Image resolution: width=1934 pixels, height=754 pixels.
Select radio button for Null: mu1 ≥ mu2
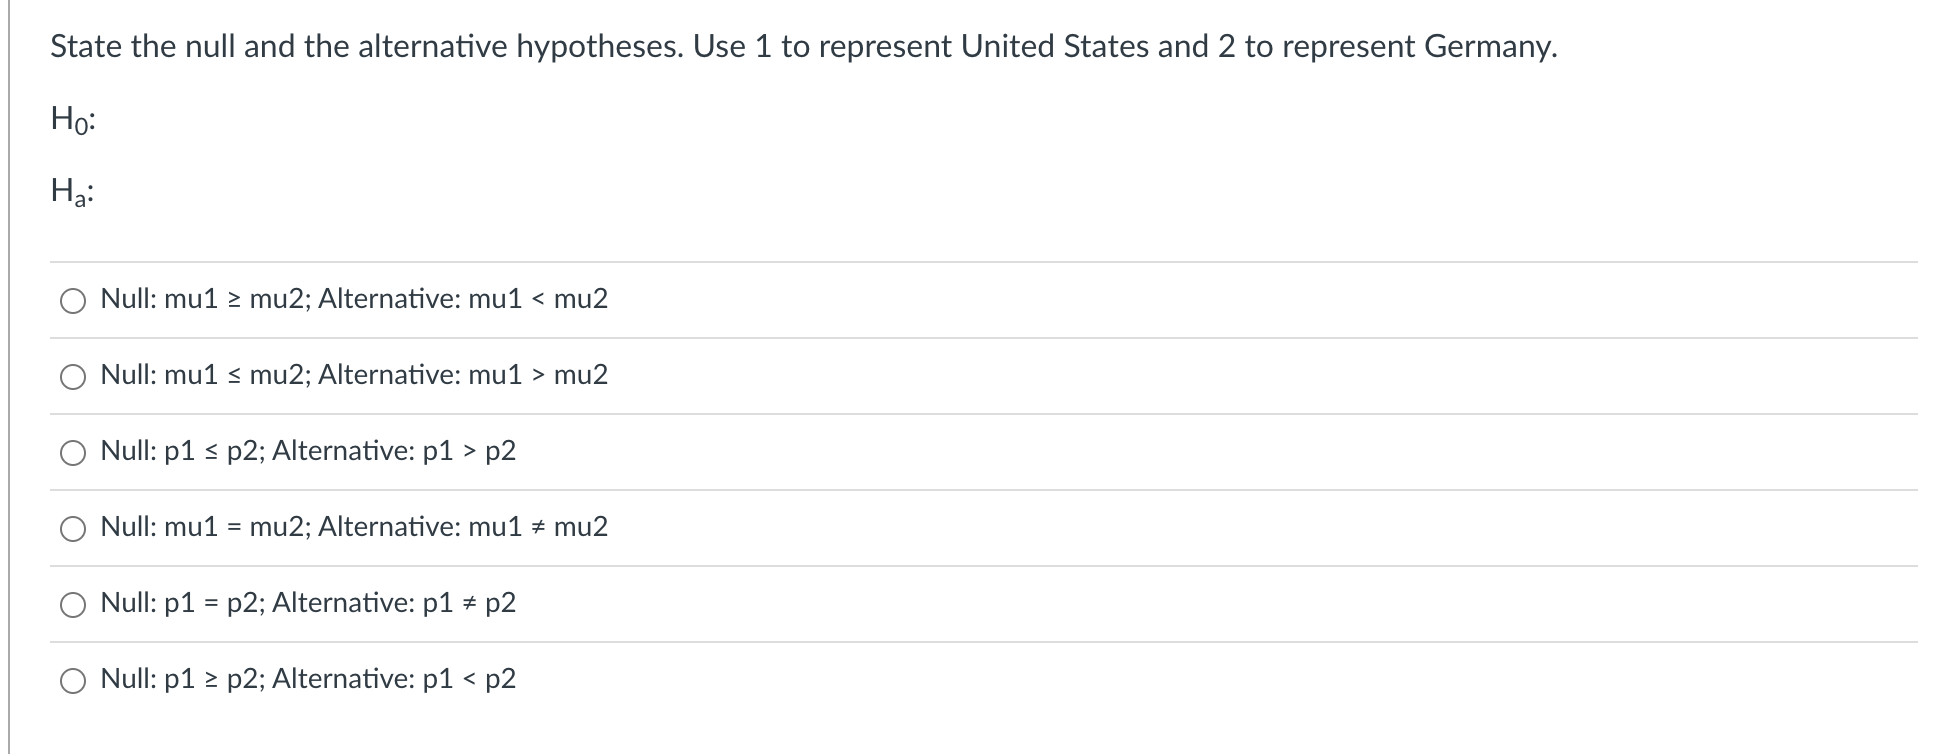pos(73,301)
